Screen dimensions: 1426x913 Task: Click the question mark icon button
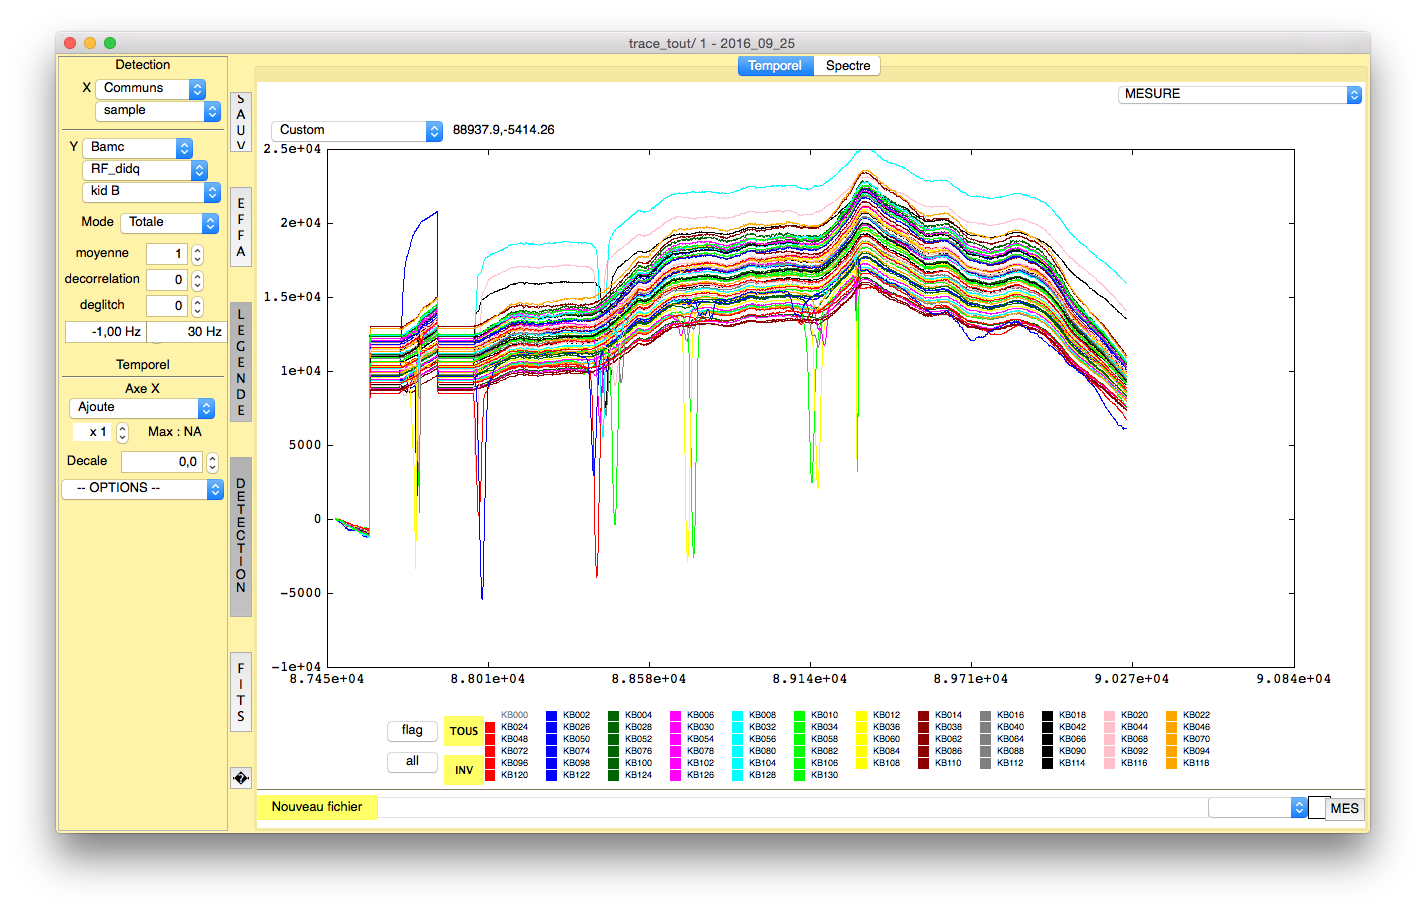(240, 778)
